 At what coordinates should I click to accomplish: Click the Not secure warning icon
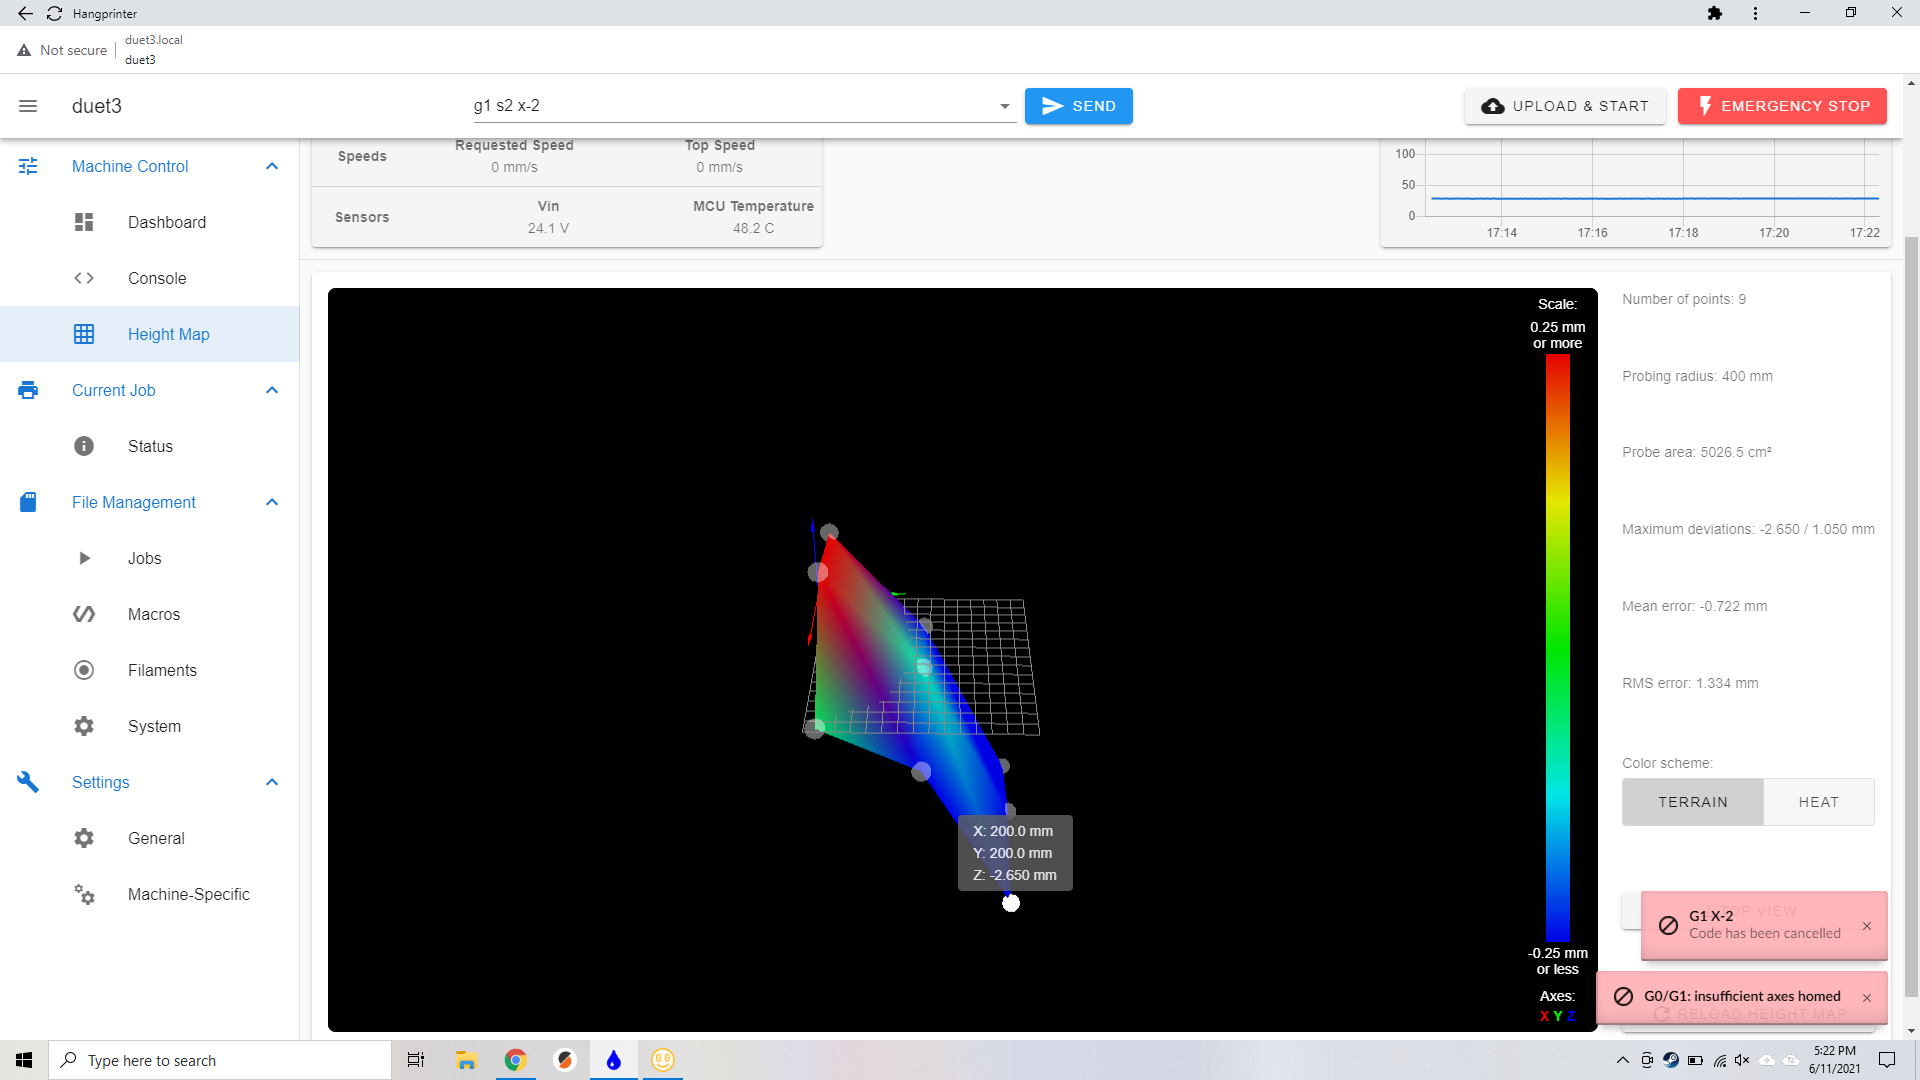point(24,50)
